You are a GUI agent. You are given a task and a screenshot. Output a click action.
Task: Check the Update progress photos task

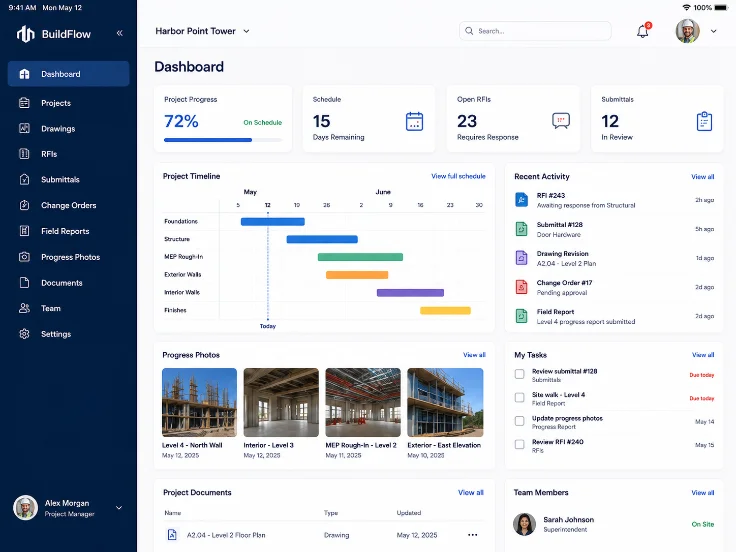(520, 421)
